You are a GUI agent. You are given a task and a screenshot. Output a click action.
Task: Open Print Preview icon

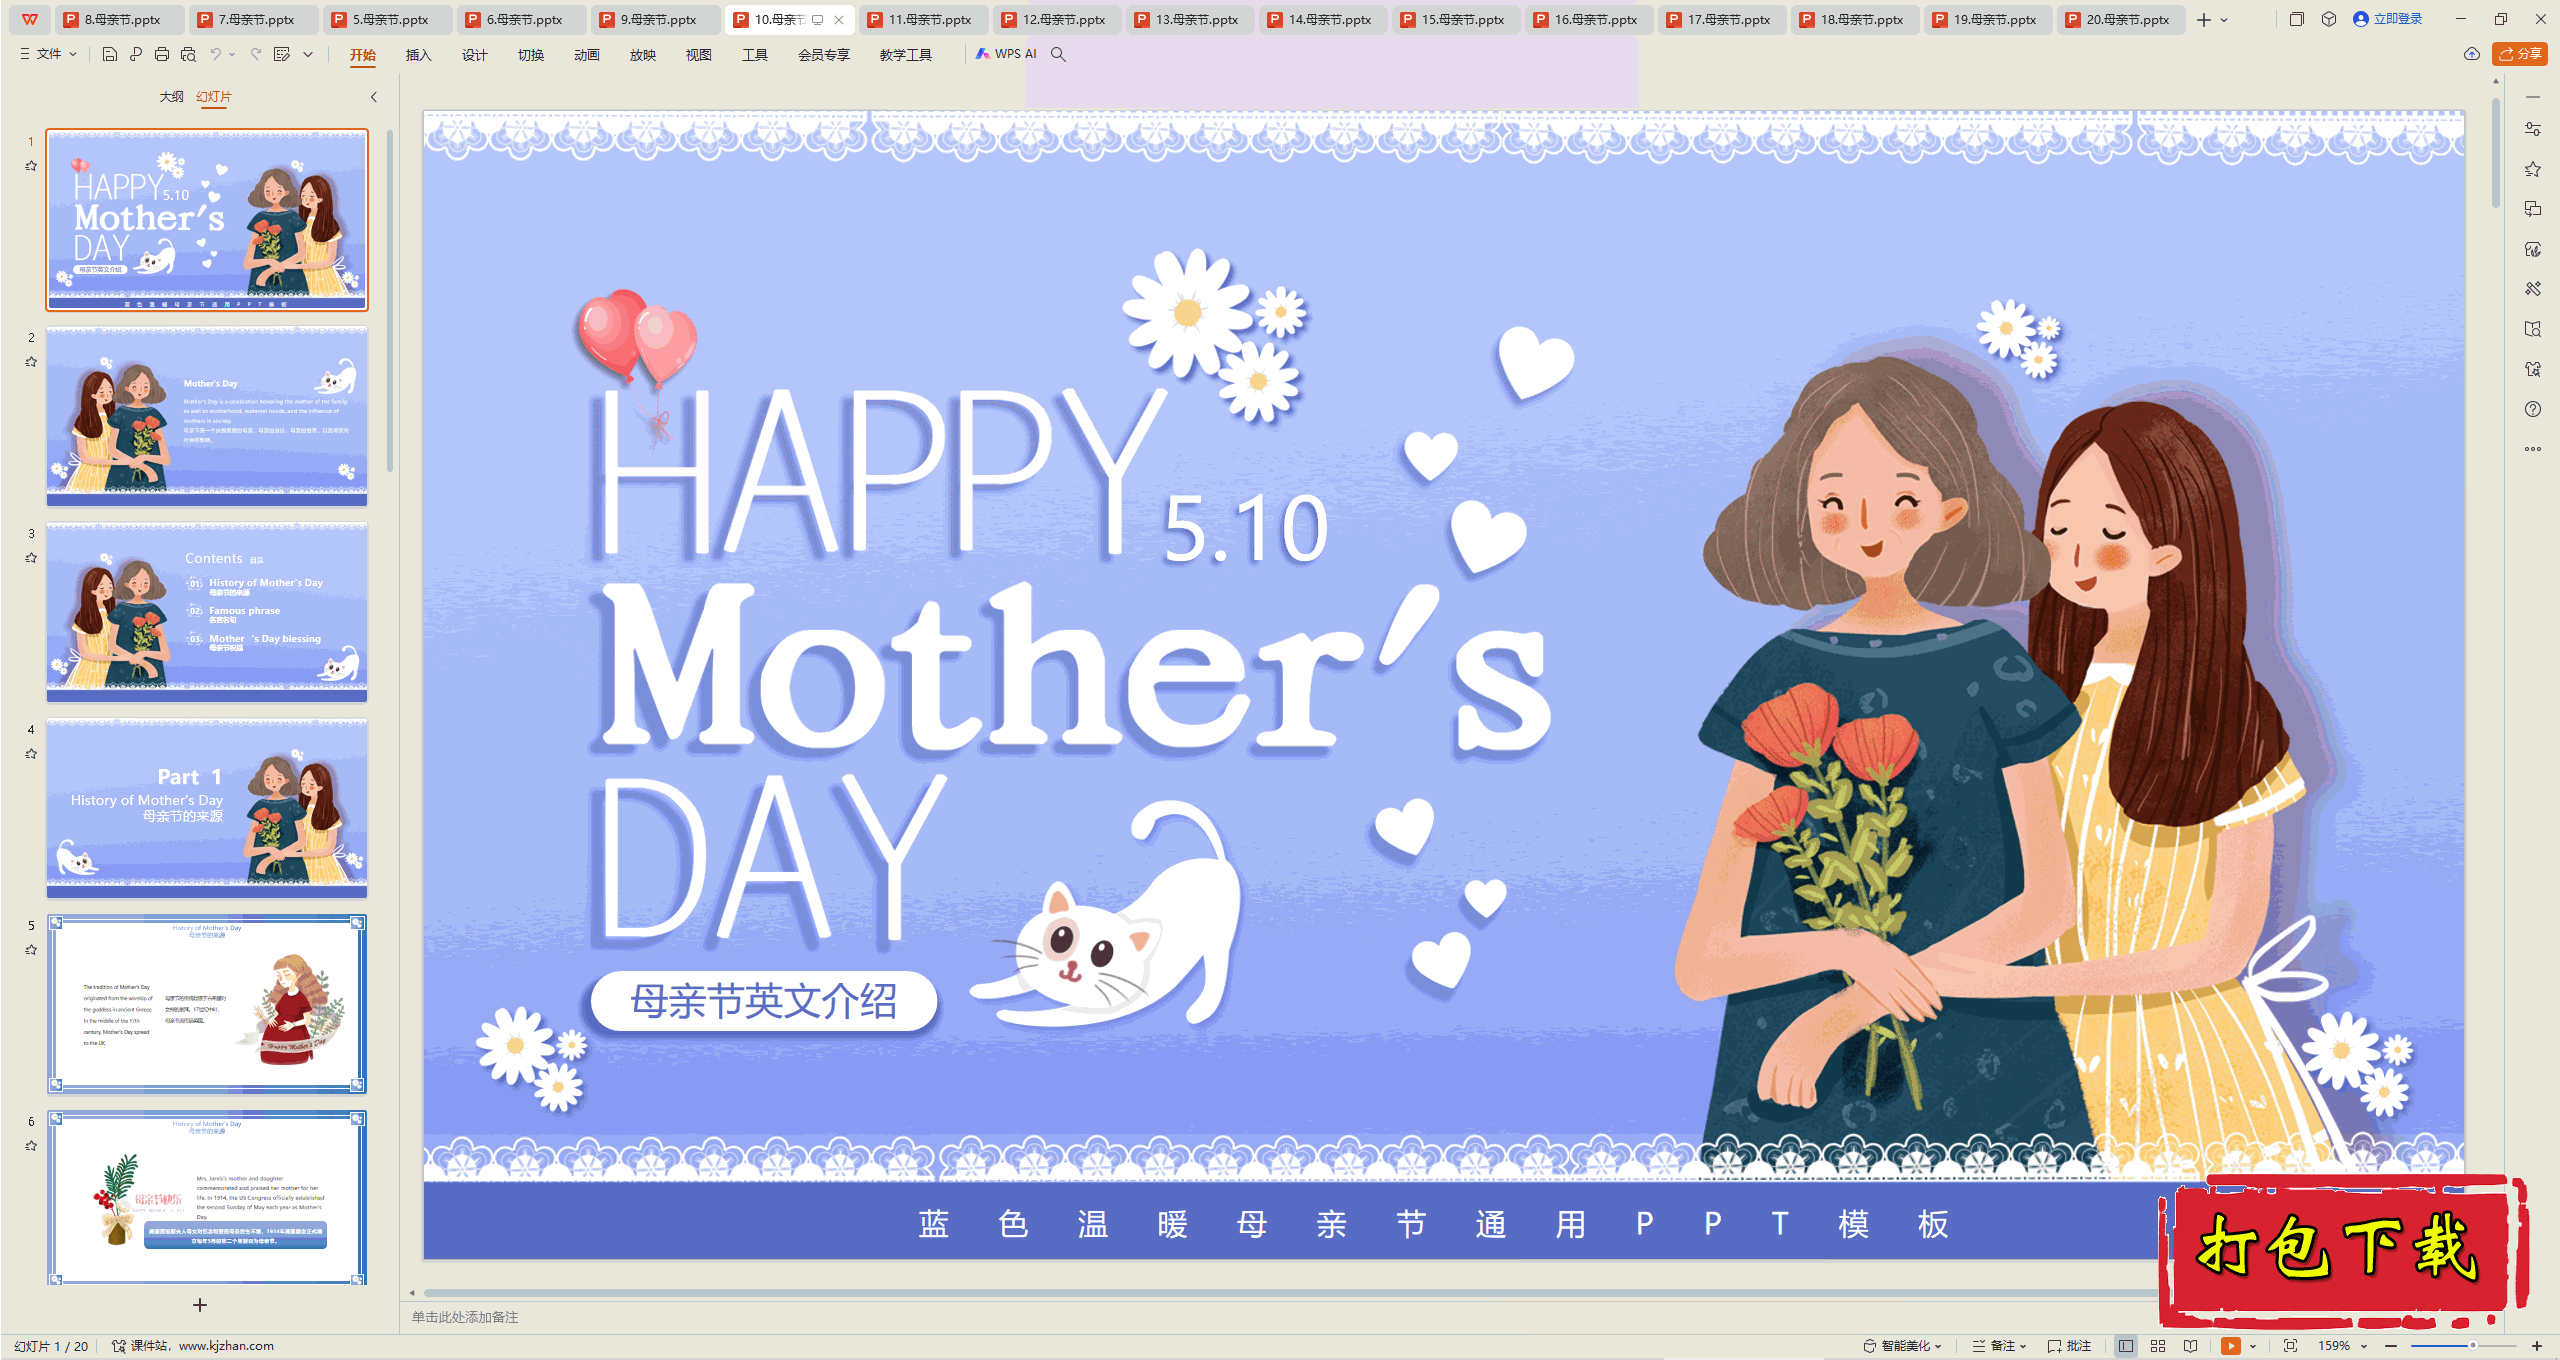(188, 54)
